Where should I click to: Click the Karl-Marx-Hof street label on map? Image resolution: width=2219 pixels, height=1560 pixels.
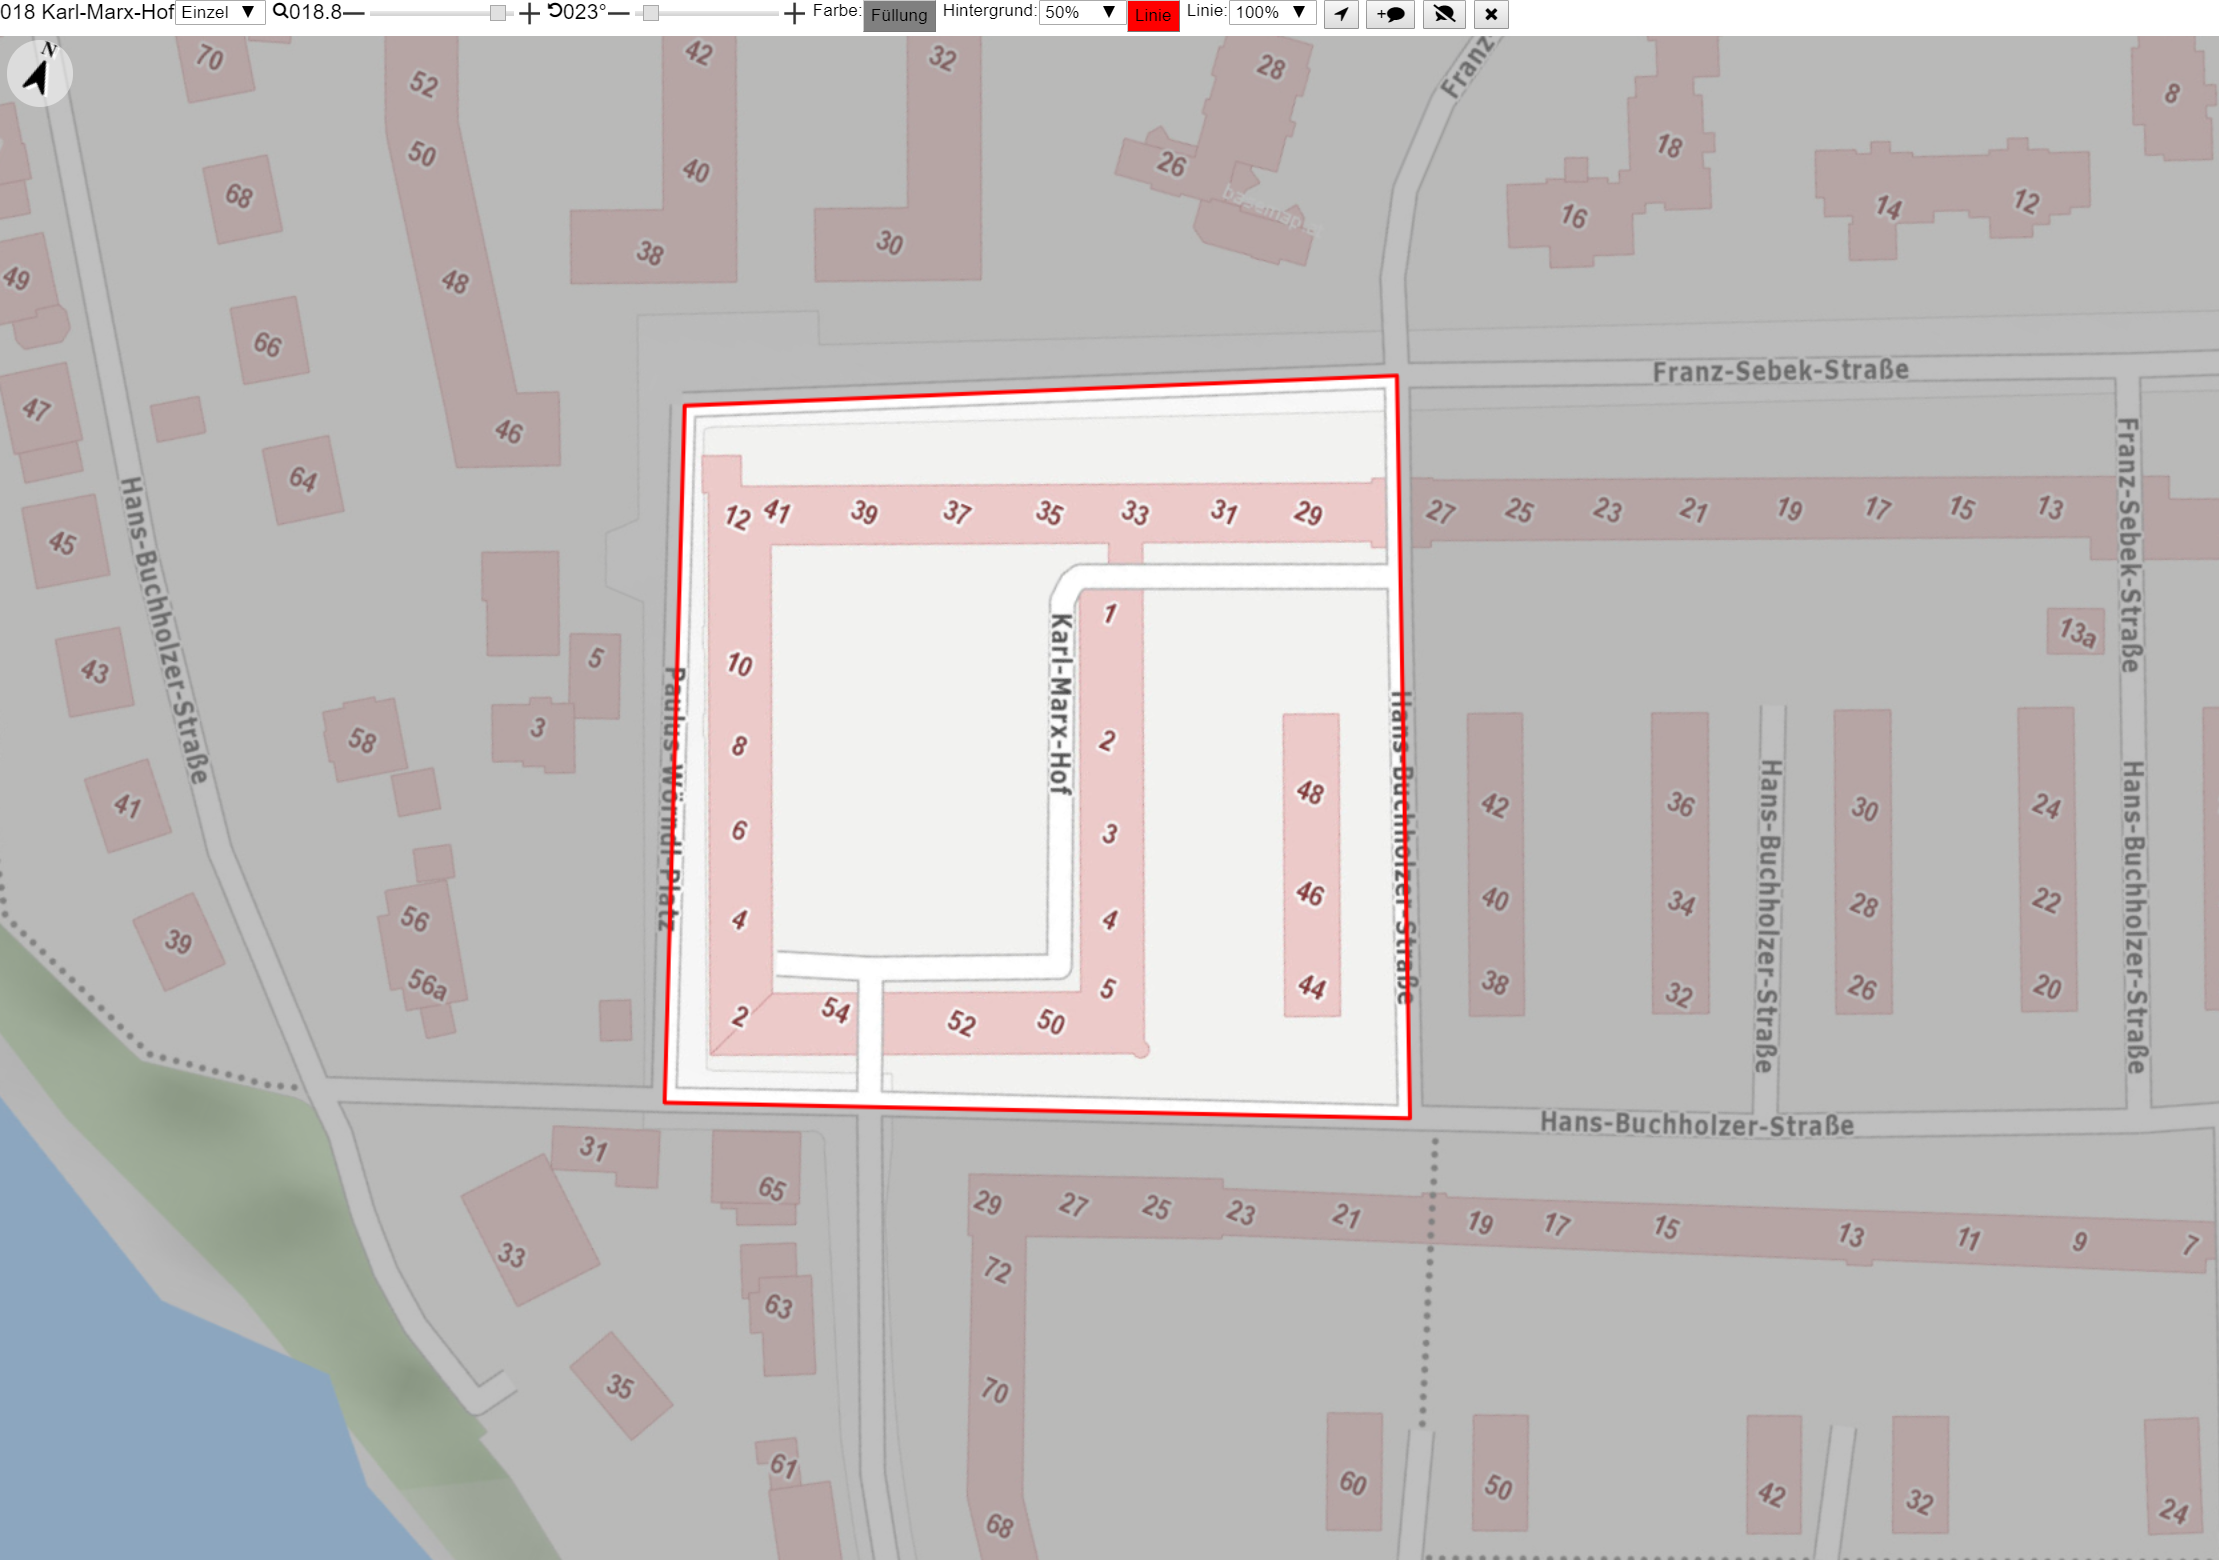pos(1061,705)
